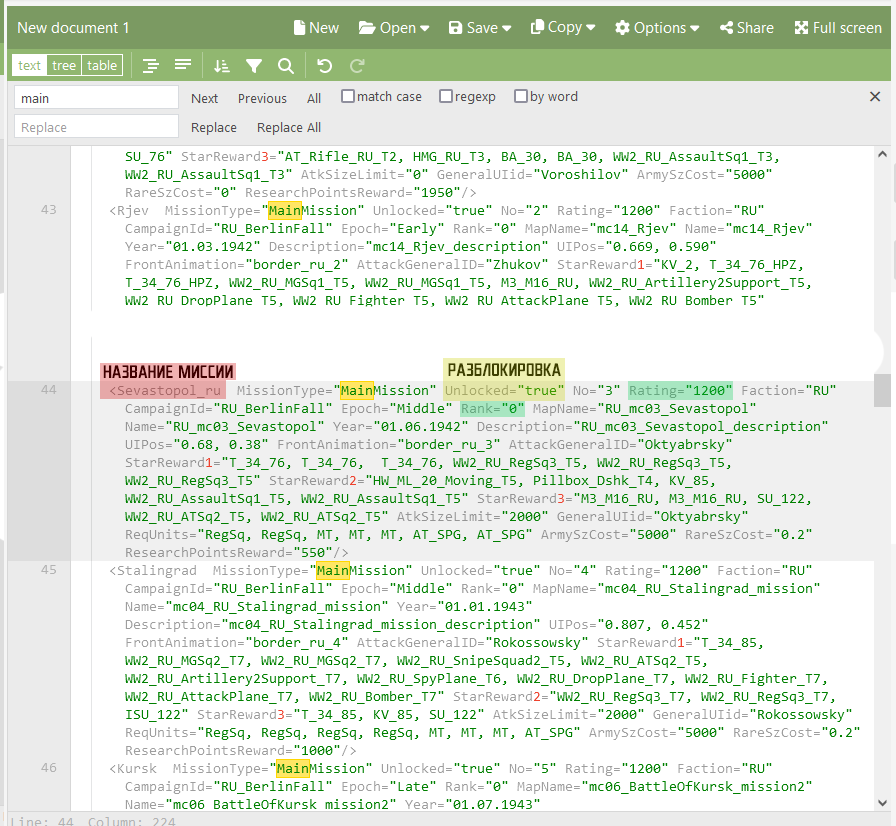The width and height of the screenshot is (896, 826).
Task: Click AttackGeneralID="Rokossowsky" text
Action: click(473, 643)
